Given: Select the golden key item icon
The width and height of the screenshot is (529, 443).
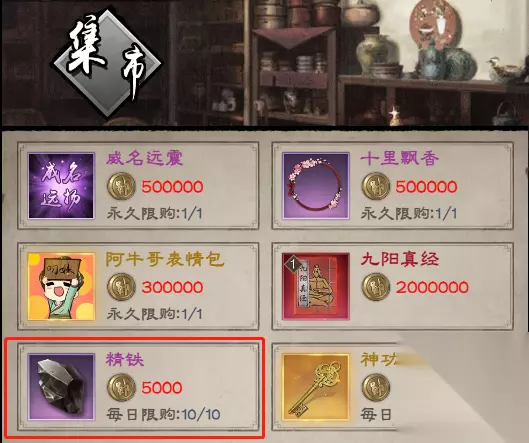Looking at the screenshot, I should pos(316,387).
